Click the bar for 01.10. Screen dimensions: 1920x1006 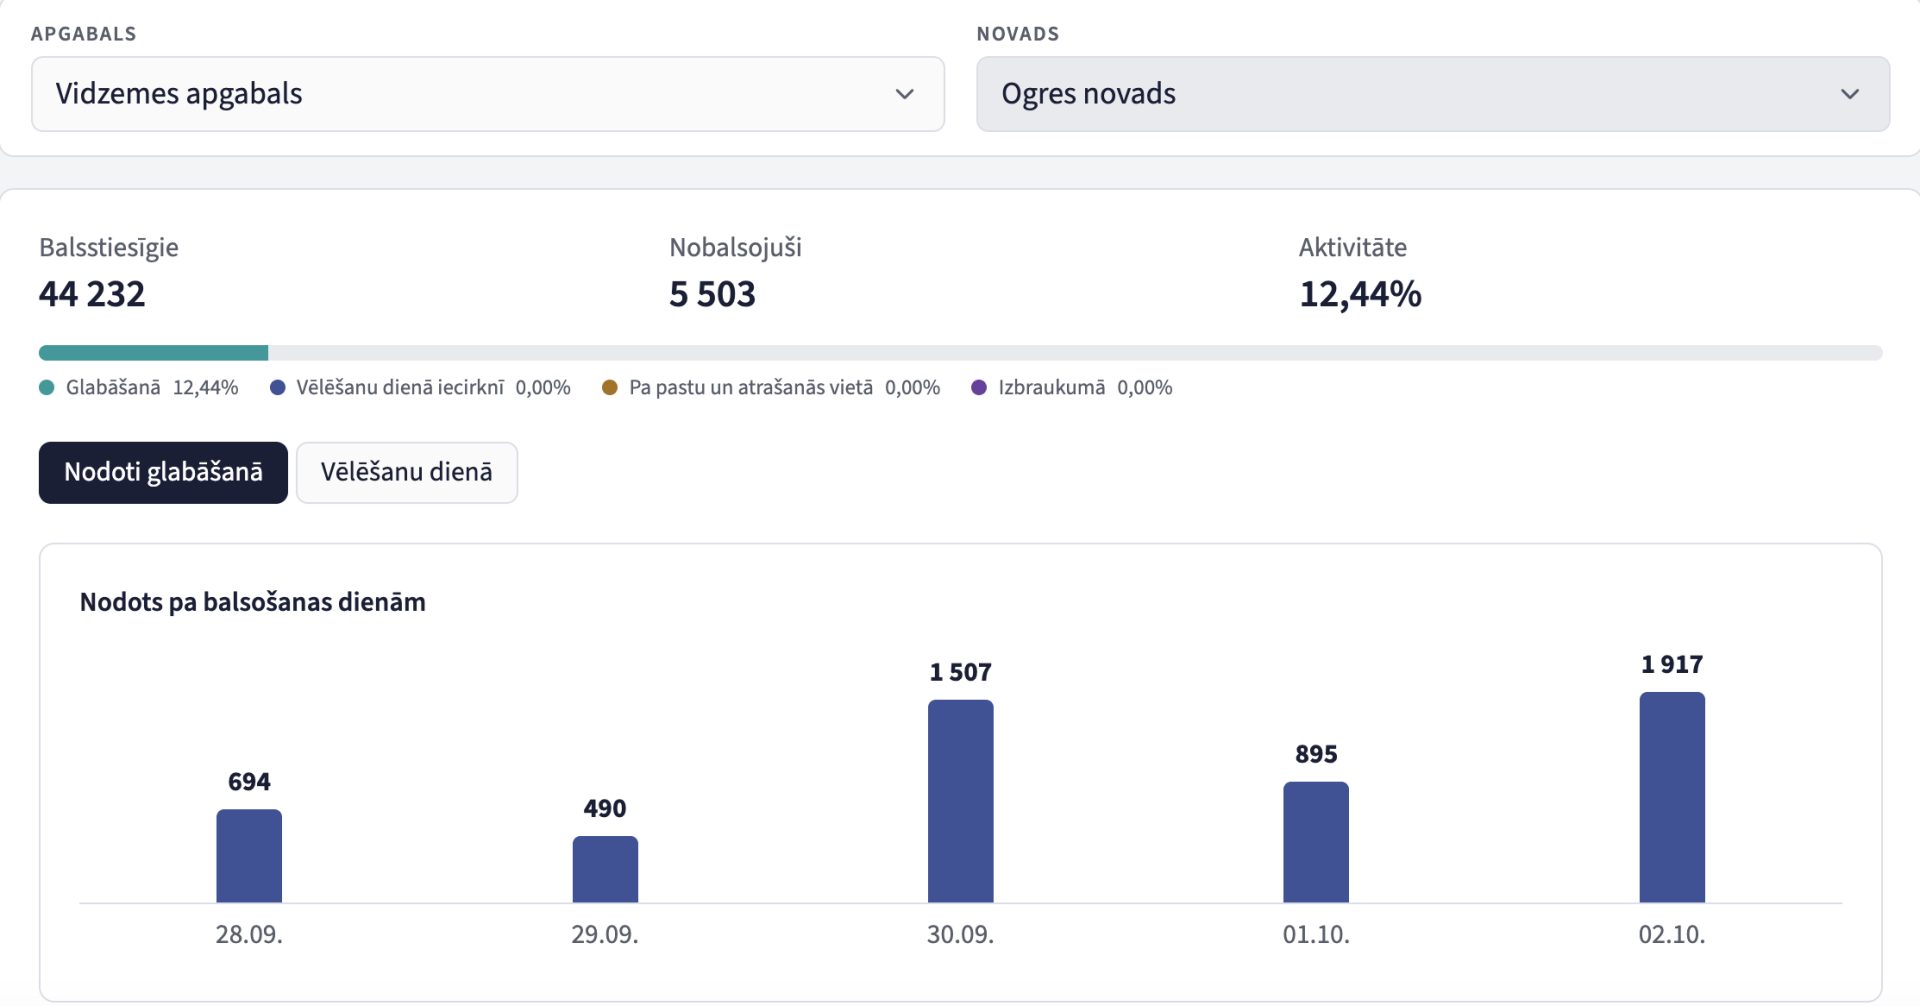pos(1316,842)
